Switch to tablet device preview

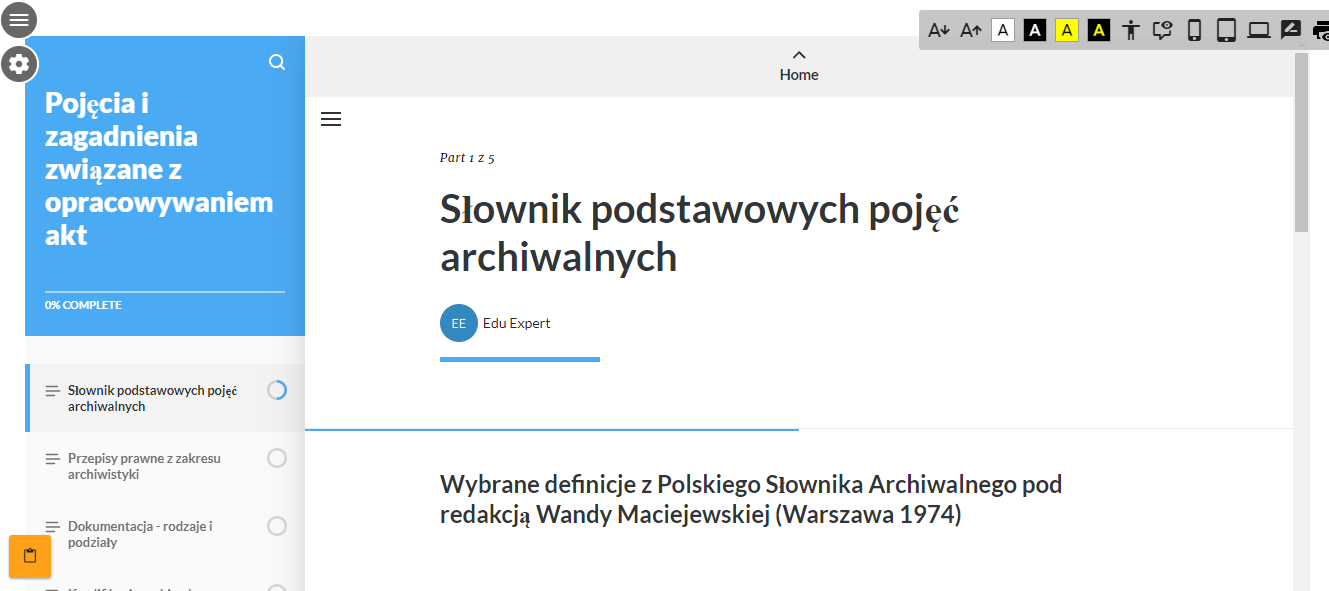1225,30
